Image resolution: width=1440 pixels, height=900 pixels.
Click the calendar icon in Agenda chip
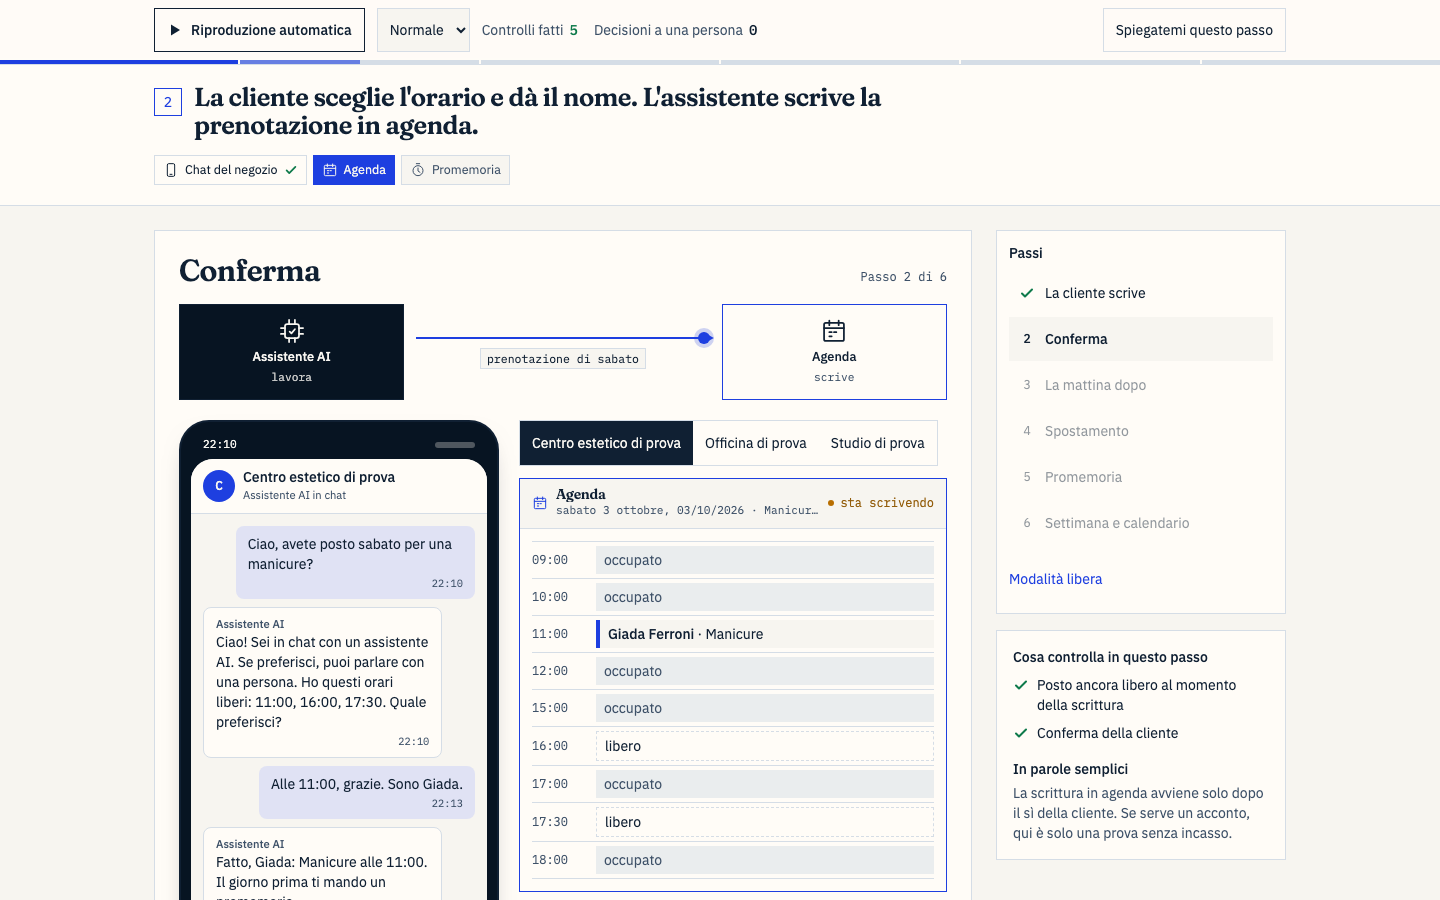click(x=330, y=170)
